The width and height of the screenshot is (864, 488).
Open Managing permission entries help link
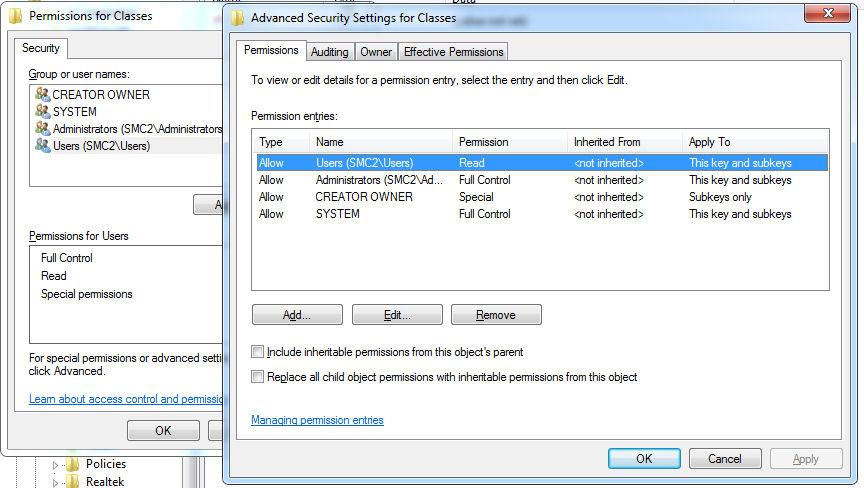click(317, 420)
